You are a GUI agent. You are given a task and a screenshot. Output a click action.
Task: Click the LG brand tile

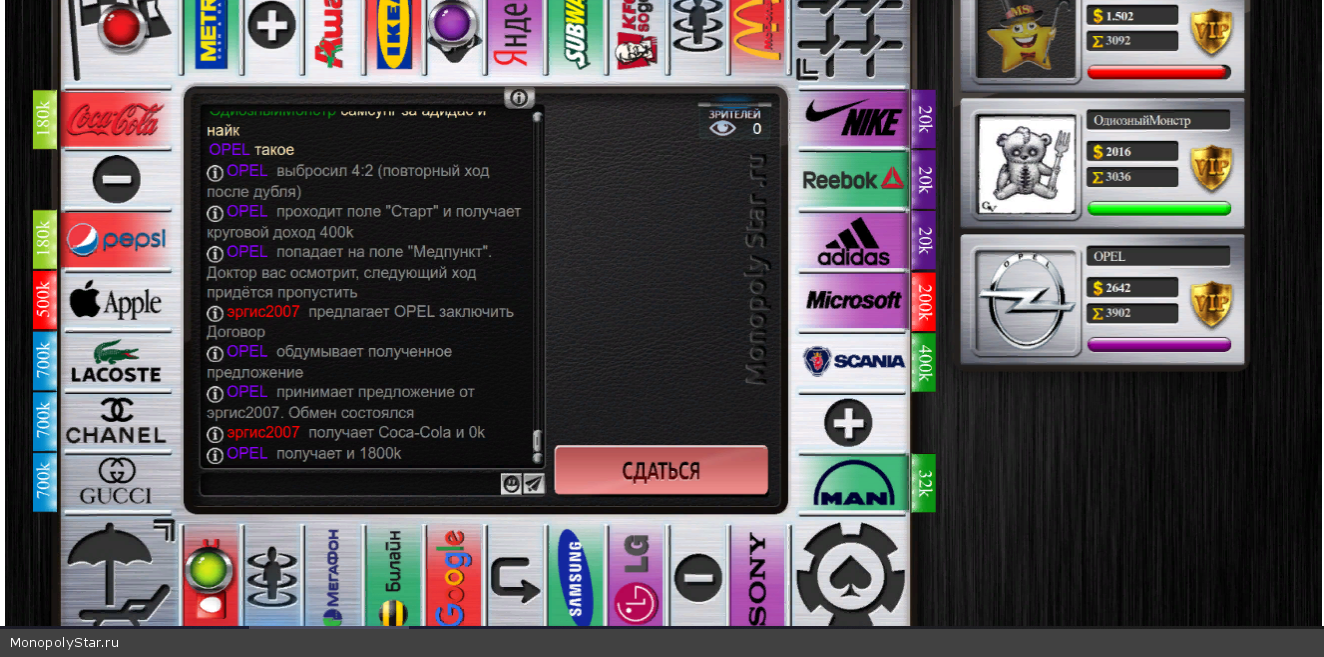[x=637, y=576]
